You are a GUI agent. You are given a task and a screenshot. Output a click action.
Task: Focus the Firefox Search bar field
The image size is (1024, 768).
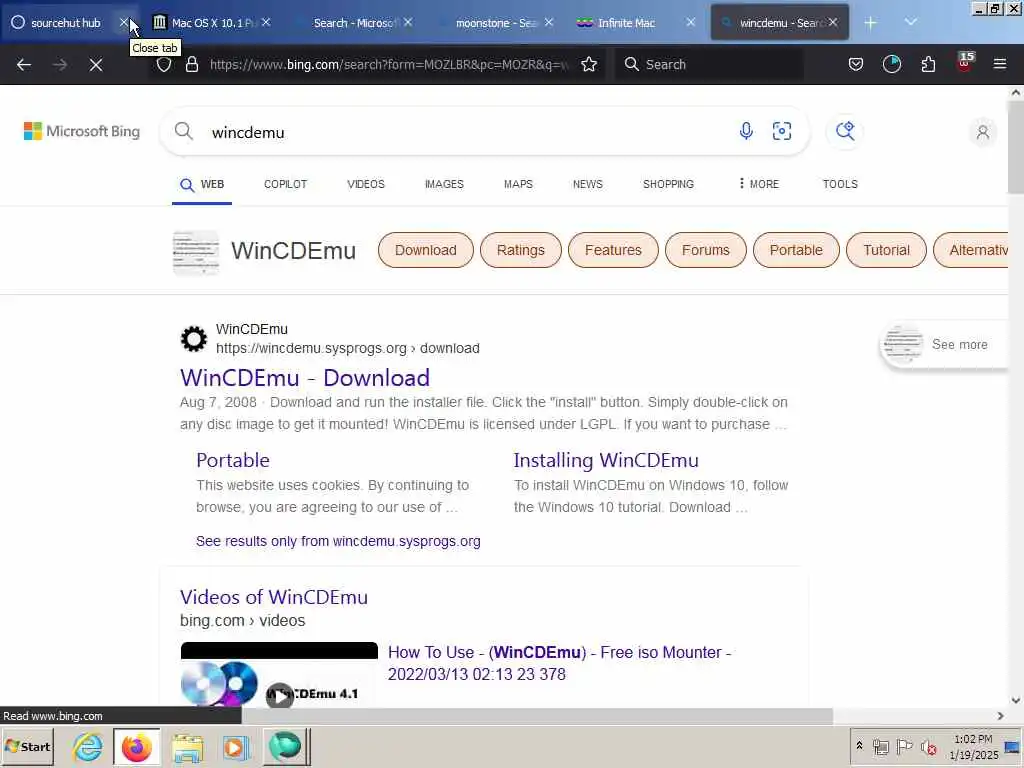(x=709, y=64)
